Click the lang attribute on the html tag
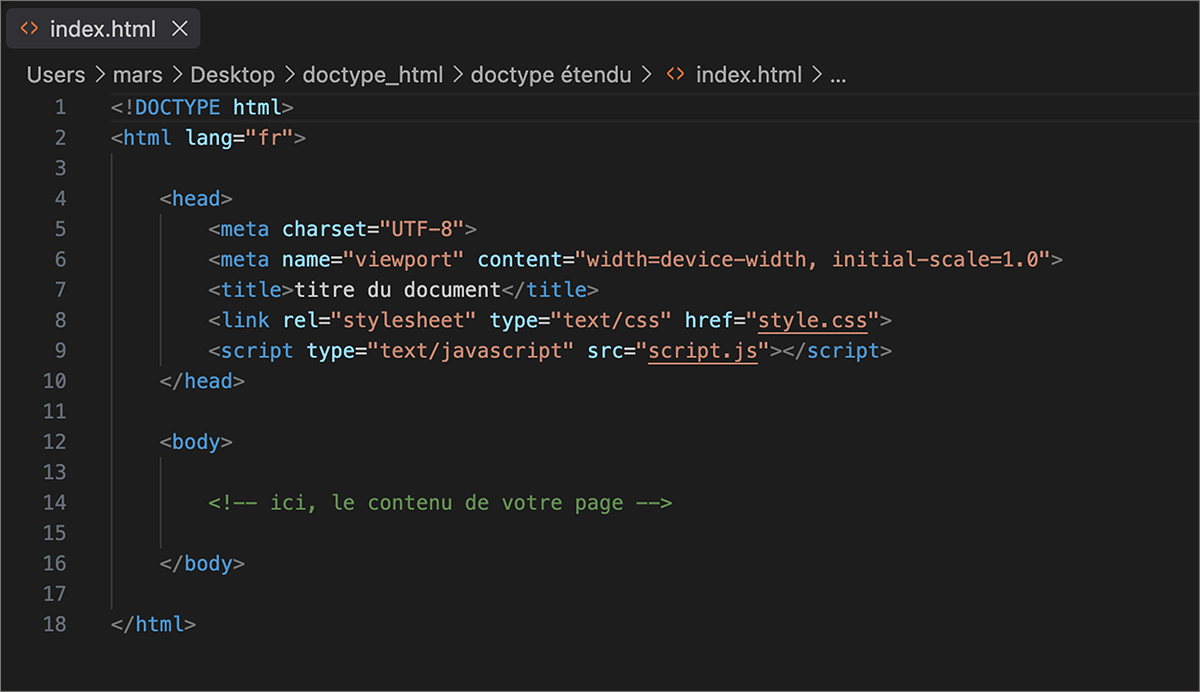The height and width of the screenshot is (692, 1200). click(x=209, y=138)
